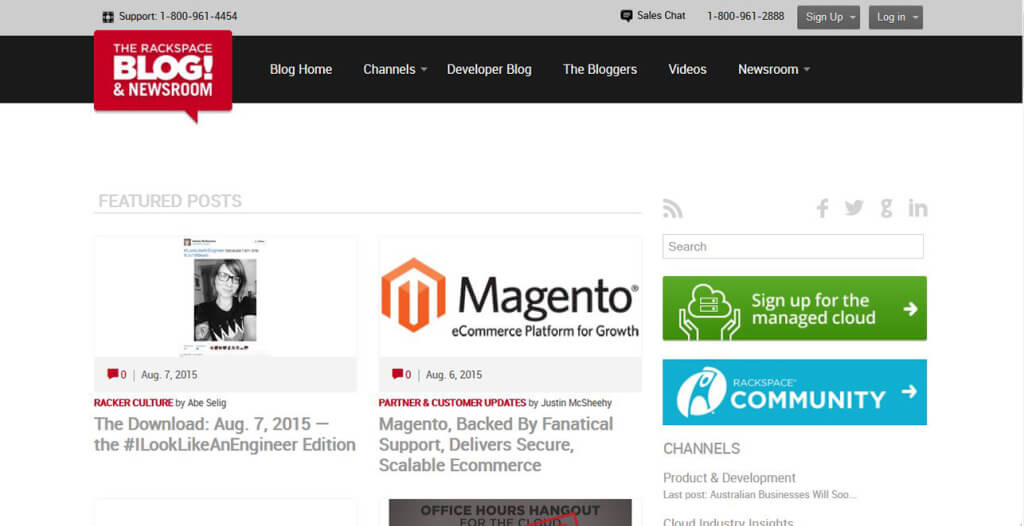This screenshot has width=1024, height=526.
Task: Open the LinkedIn icon
Action: (x=918, y=208)
